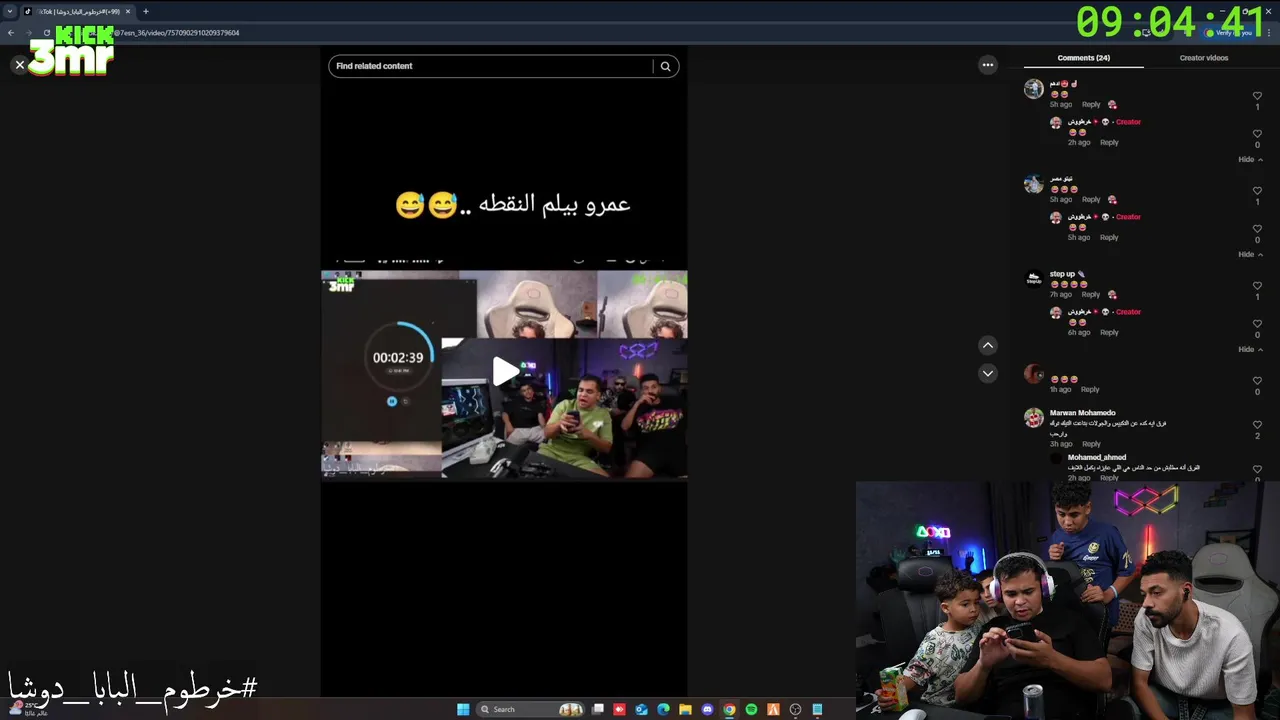Reply to step up comment
This screenshot has width=1280, height=720.
coord(1091,295)
